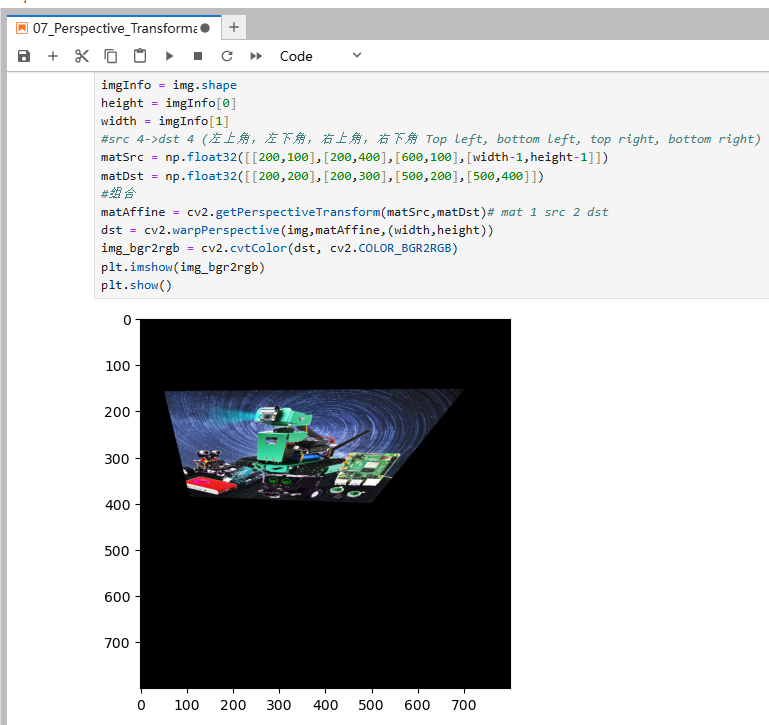Click the notebook file icon in the tab

[x=22, y=28]
